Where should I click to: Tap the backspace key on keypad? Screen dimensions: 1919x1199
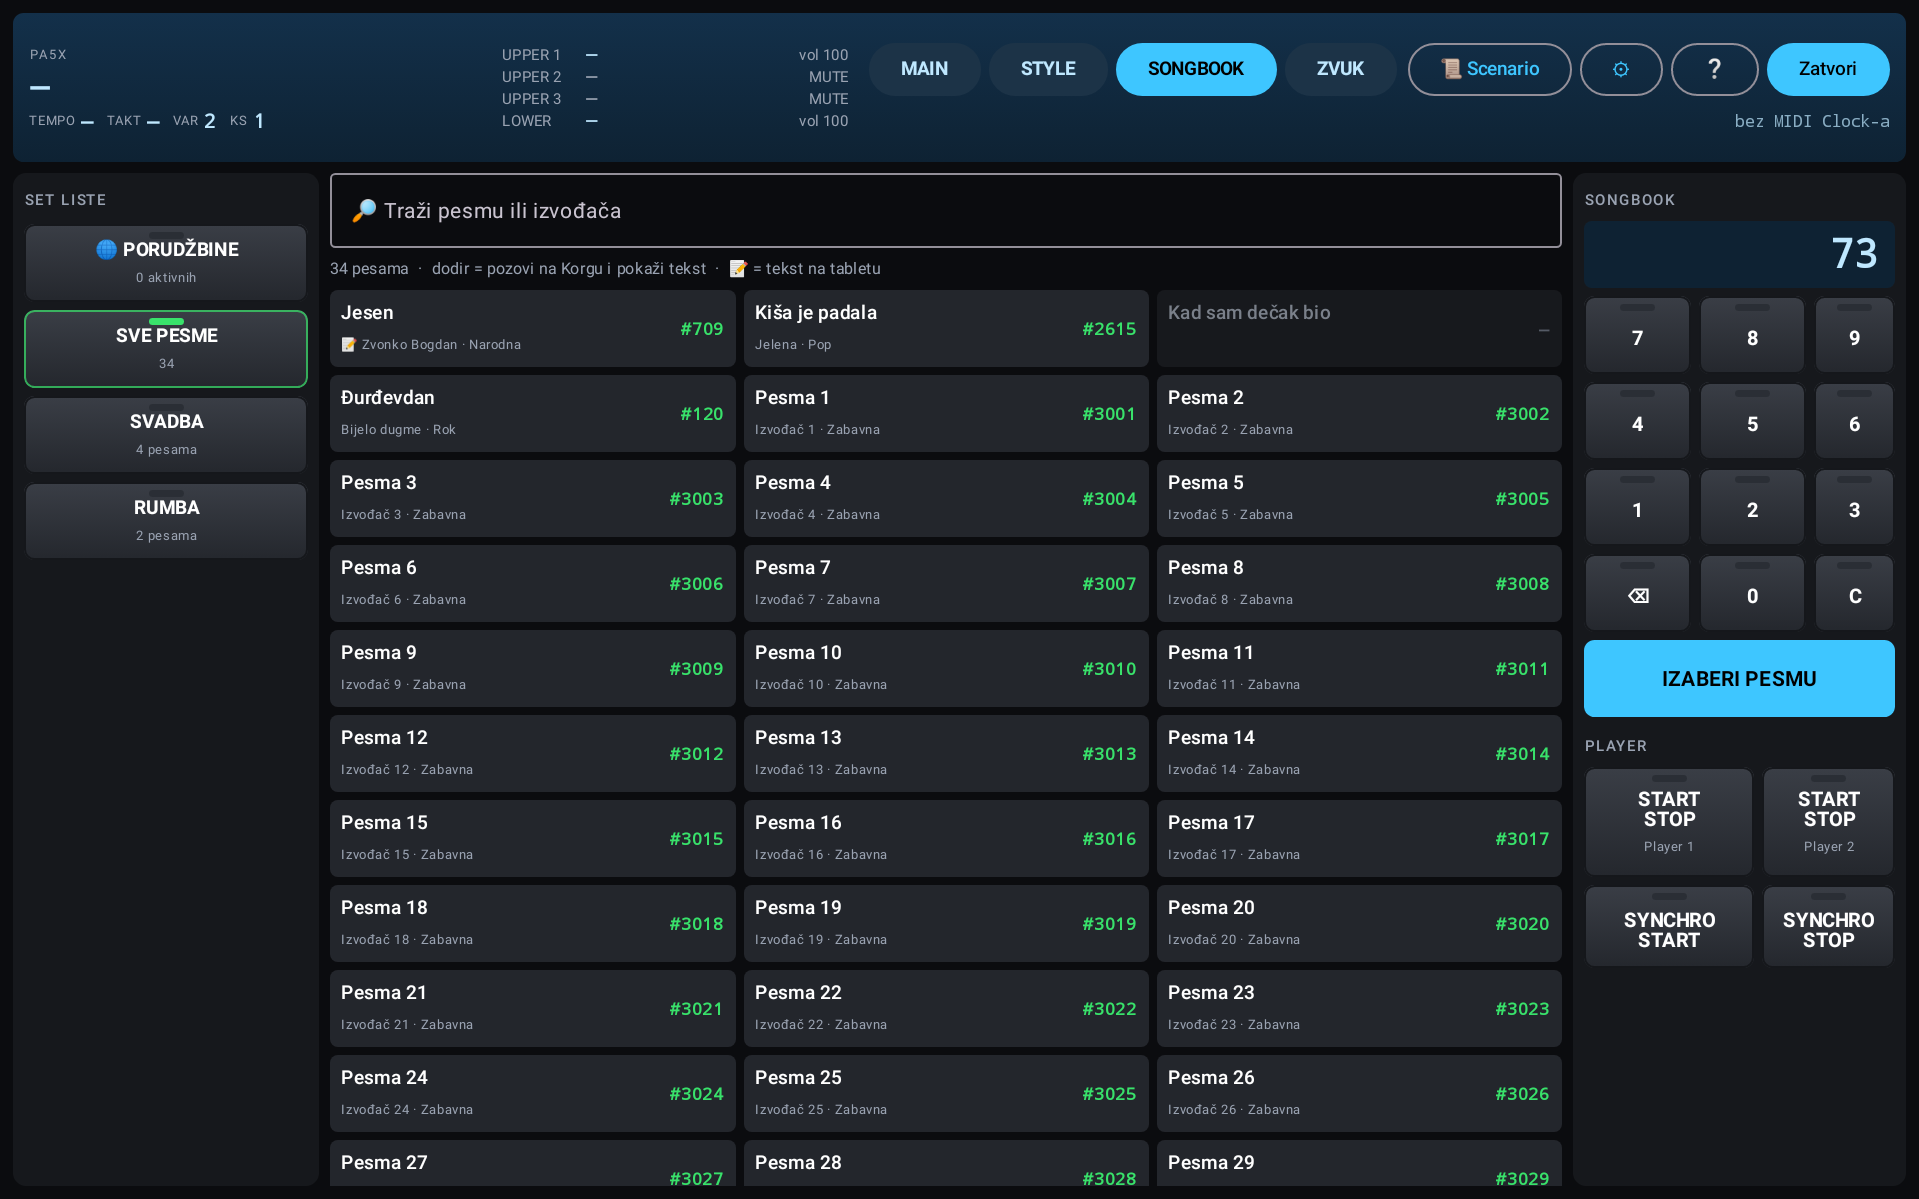(x=1637, y=593)
